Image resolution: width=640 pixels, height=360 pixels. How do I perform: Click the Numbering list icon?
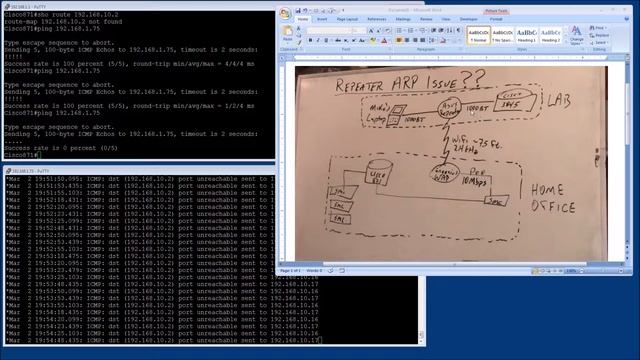pyautogui.click(x=410, y=31)
